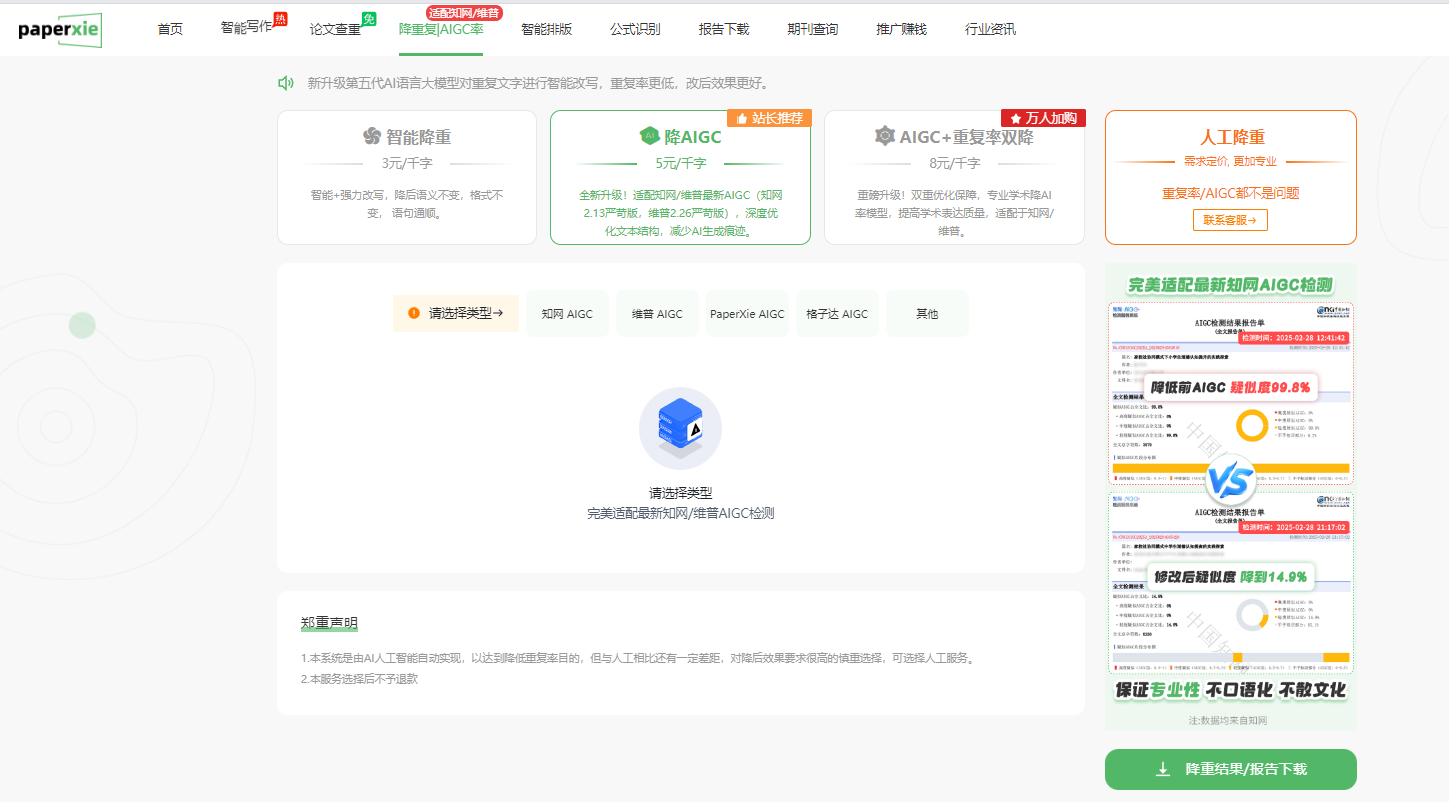Select 其他 as the detection type

tap(927, 314)
